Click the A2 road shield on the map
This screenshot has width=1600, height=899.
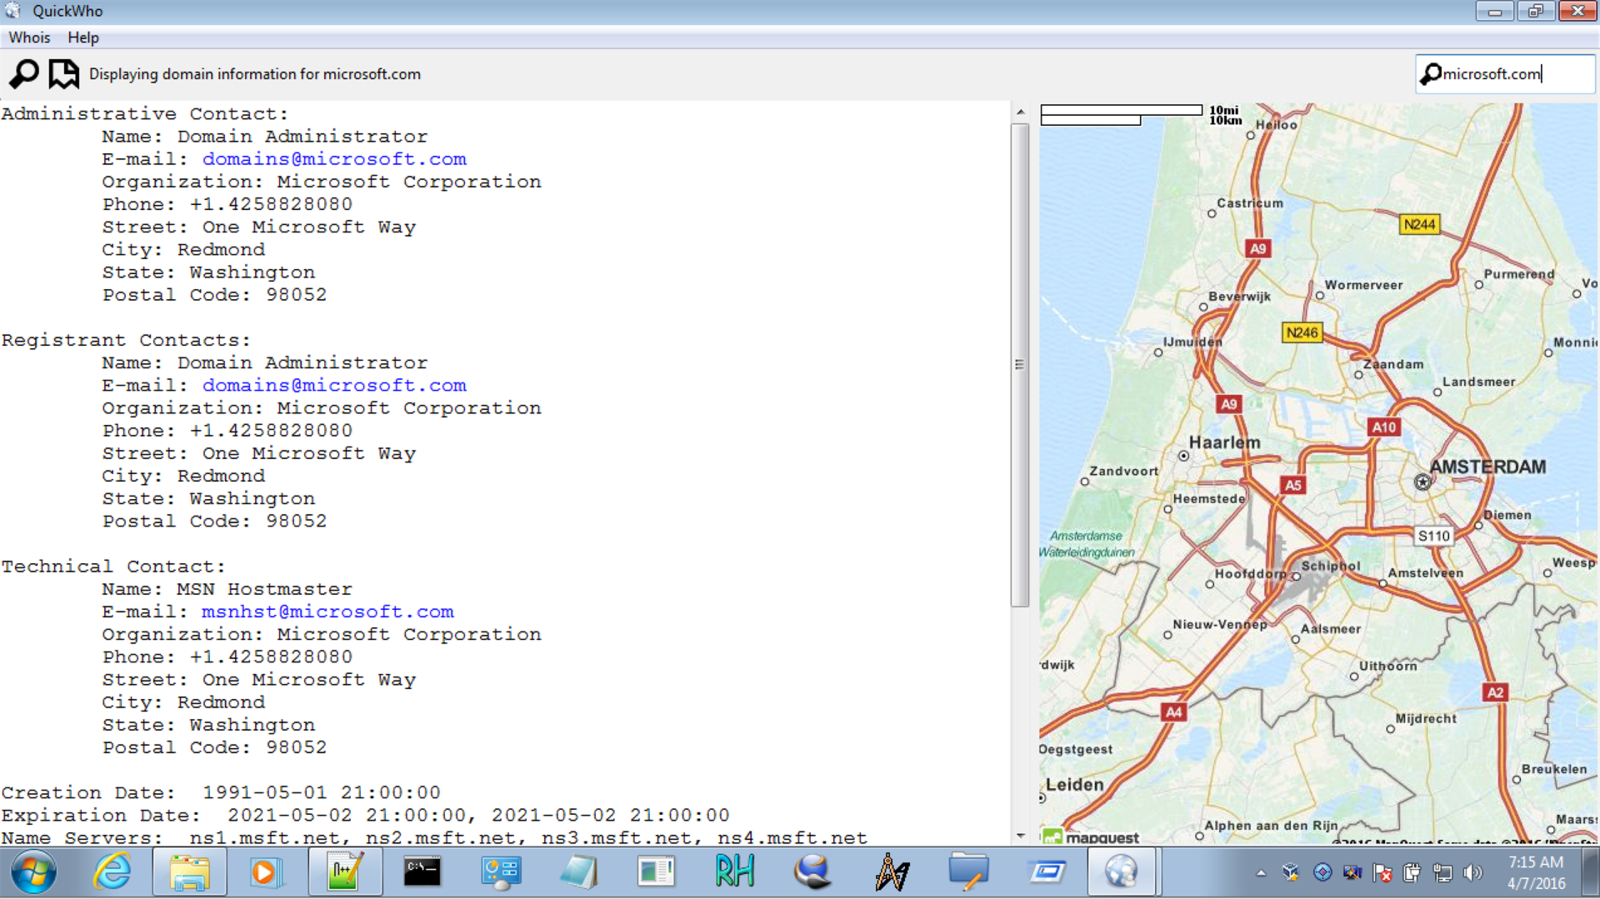click(x=1495, y=692)
